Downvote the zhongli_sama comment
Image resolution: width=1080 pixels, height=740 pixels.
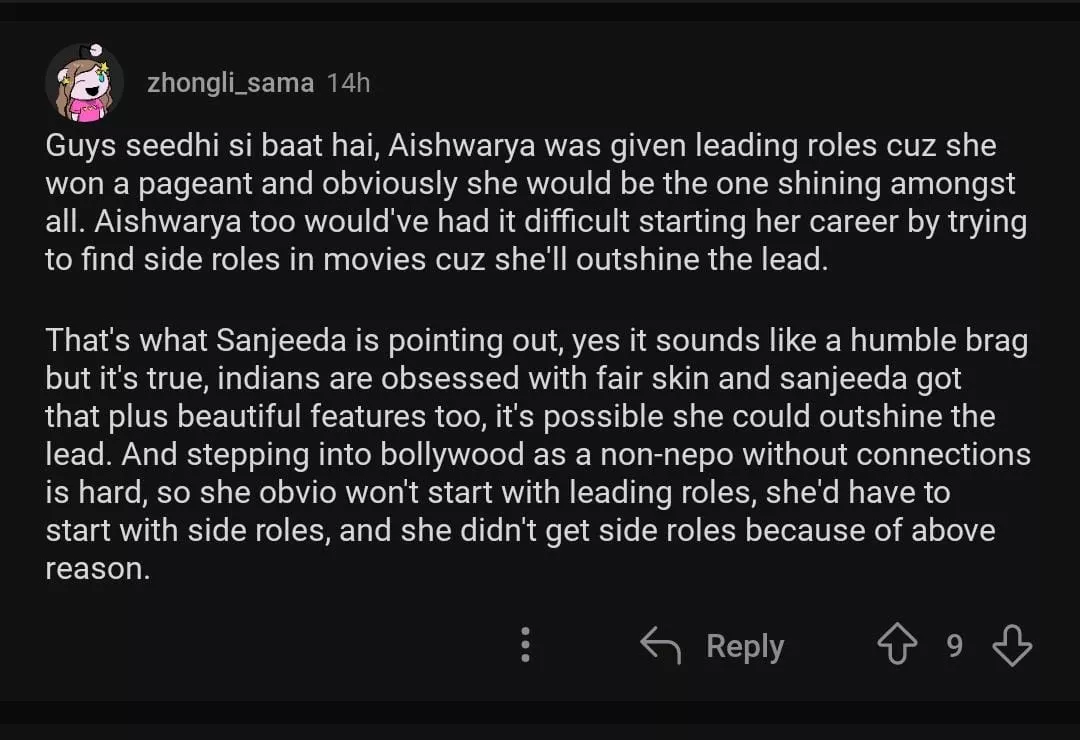coord(1011,646)
